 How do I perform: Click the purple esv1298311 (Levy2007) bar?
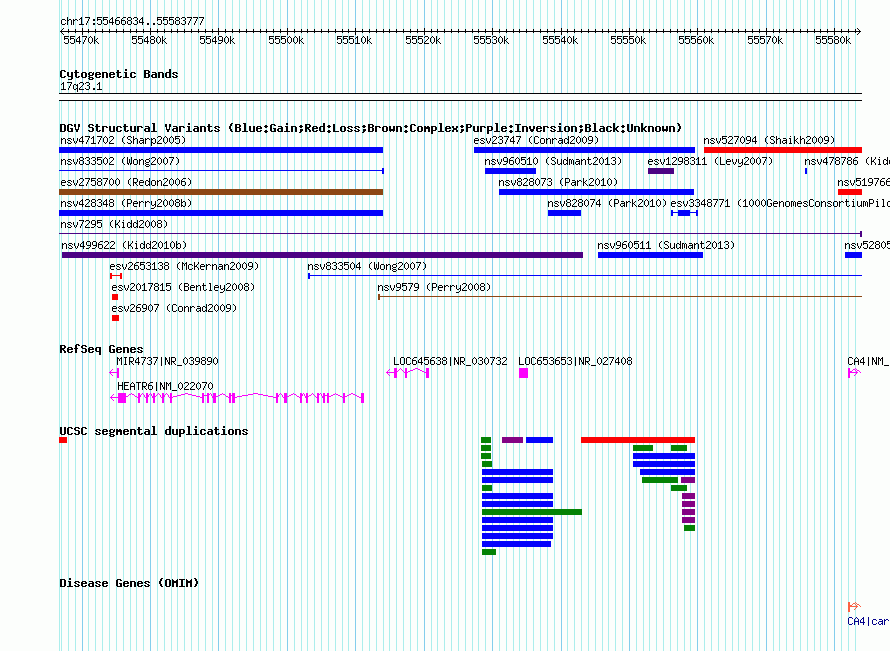point(661,171)
